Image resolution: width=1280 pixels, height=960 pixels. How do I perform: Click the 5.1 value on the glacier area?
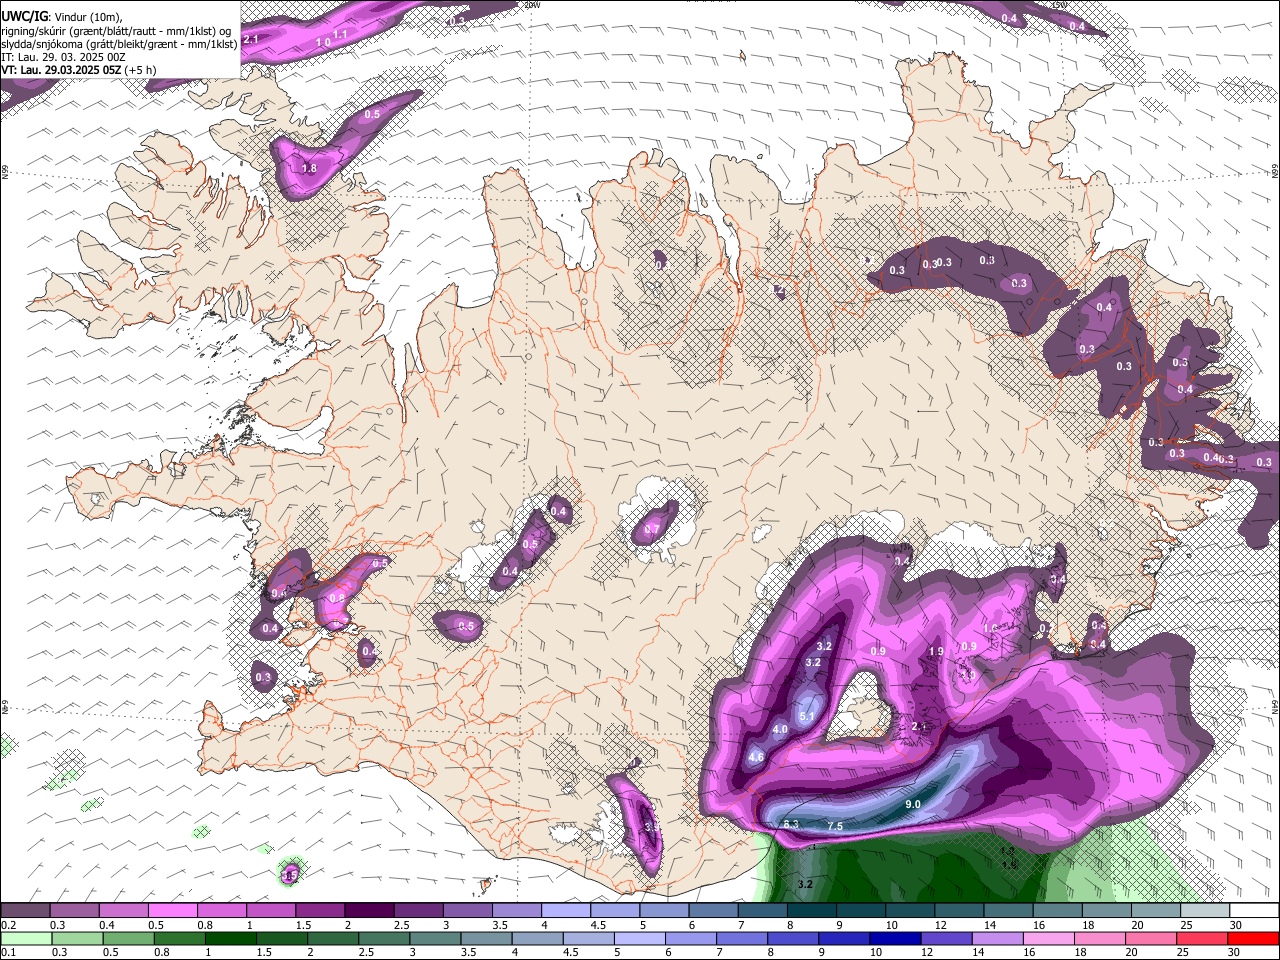tap(807, 716)
